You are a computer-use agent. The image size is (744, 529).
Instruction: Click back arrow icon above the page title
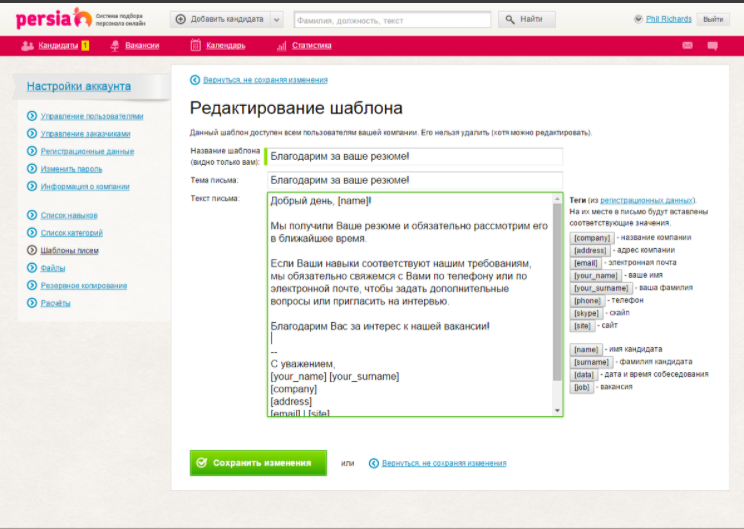[195, 80]
